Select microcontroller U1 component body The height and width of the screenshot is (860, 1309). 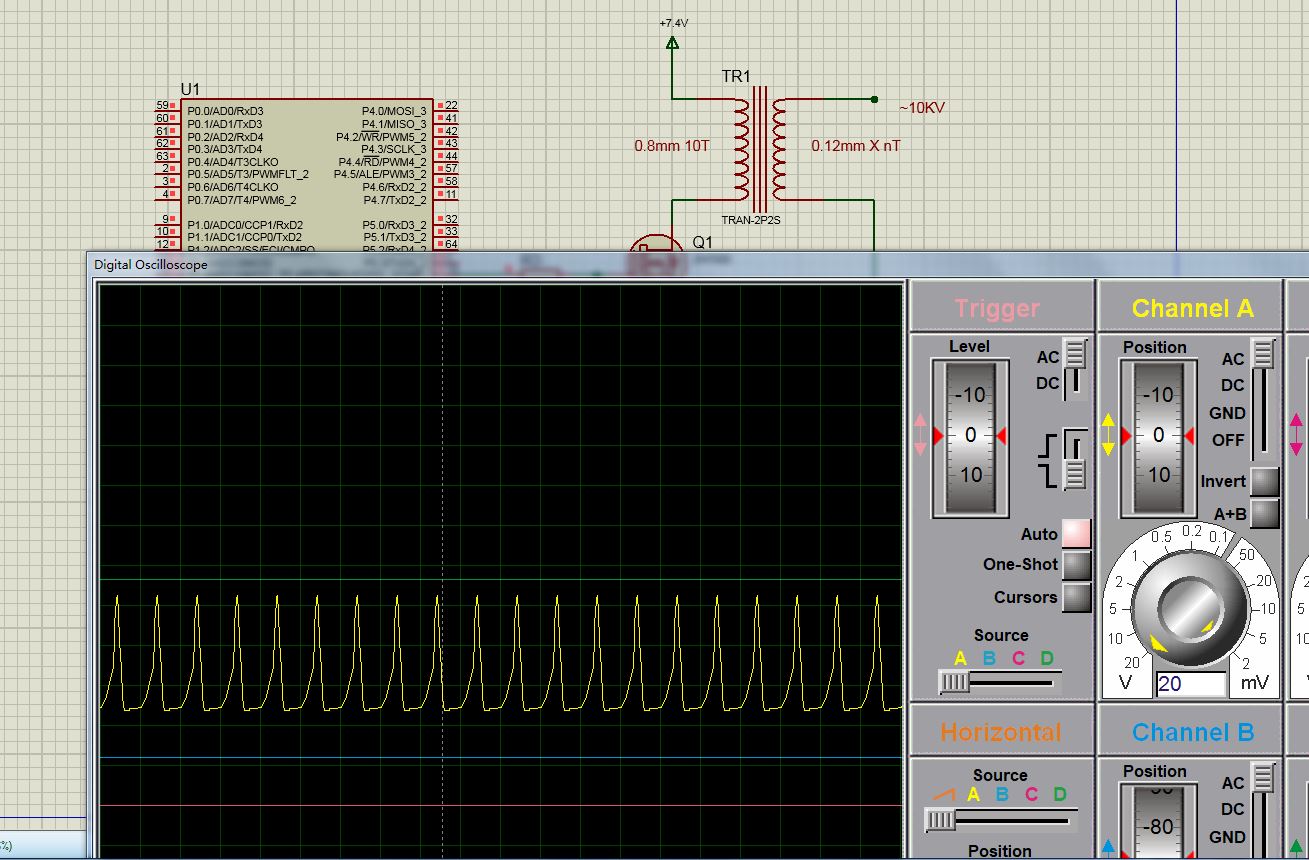pyautogui.click(x=307, y=176)
